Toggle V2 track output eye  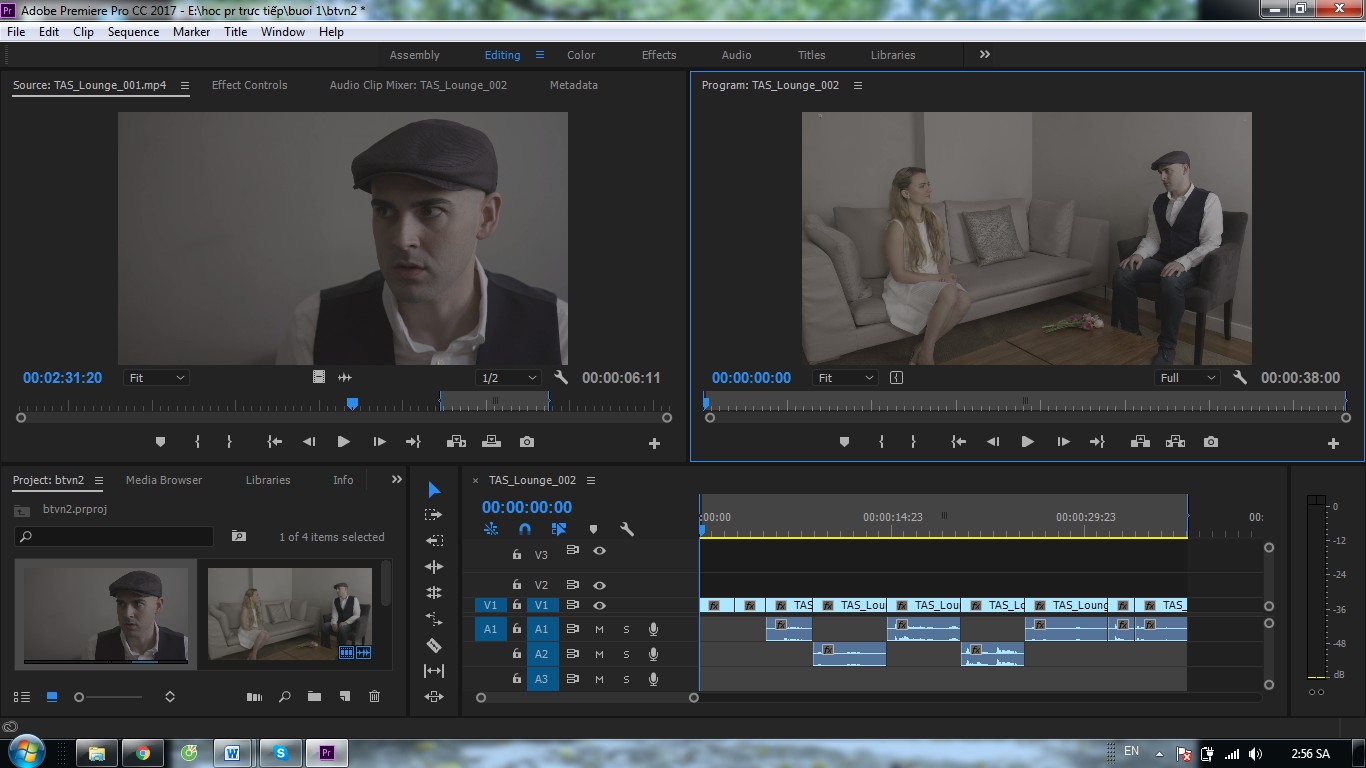[x=599, y=585]
